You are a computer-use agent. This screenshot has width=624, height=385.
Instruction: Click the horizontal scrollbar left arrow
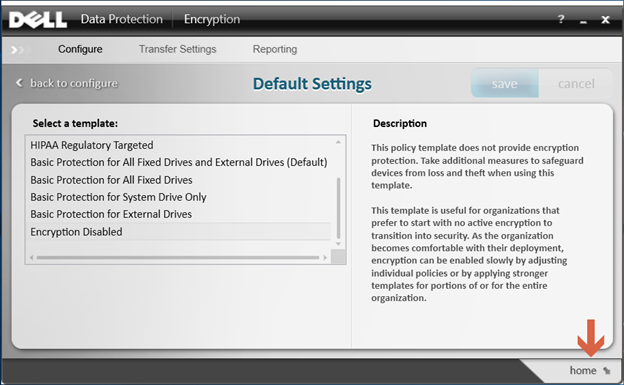click(31, 258)
